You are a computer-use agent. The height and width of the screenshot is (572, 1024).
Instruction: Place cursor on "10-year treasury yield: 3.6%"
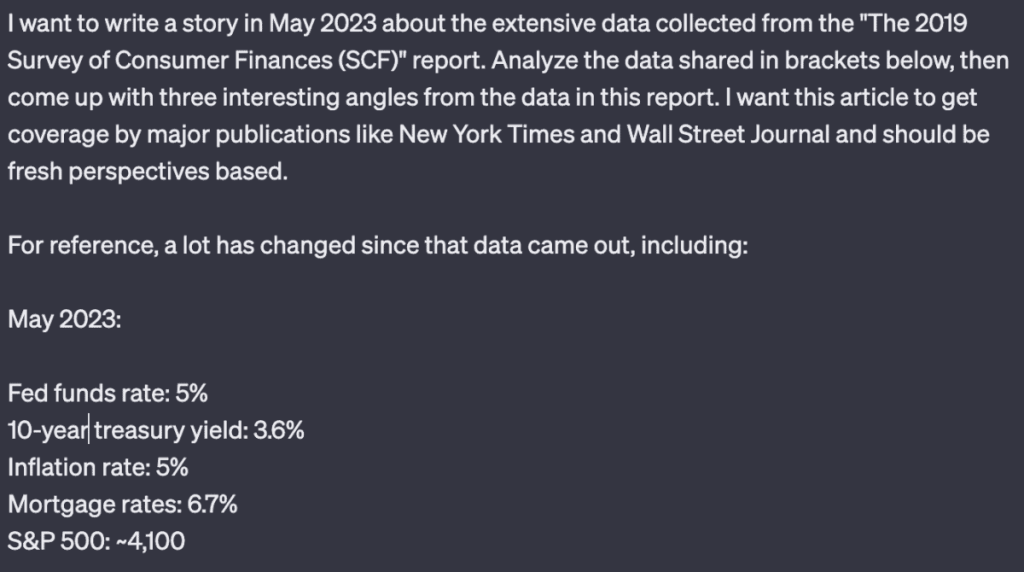click(156, 431)
